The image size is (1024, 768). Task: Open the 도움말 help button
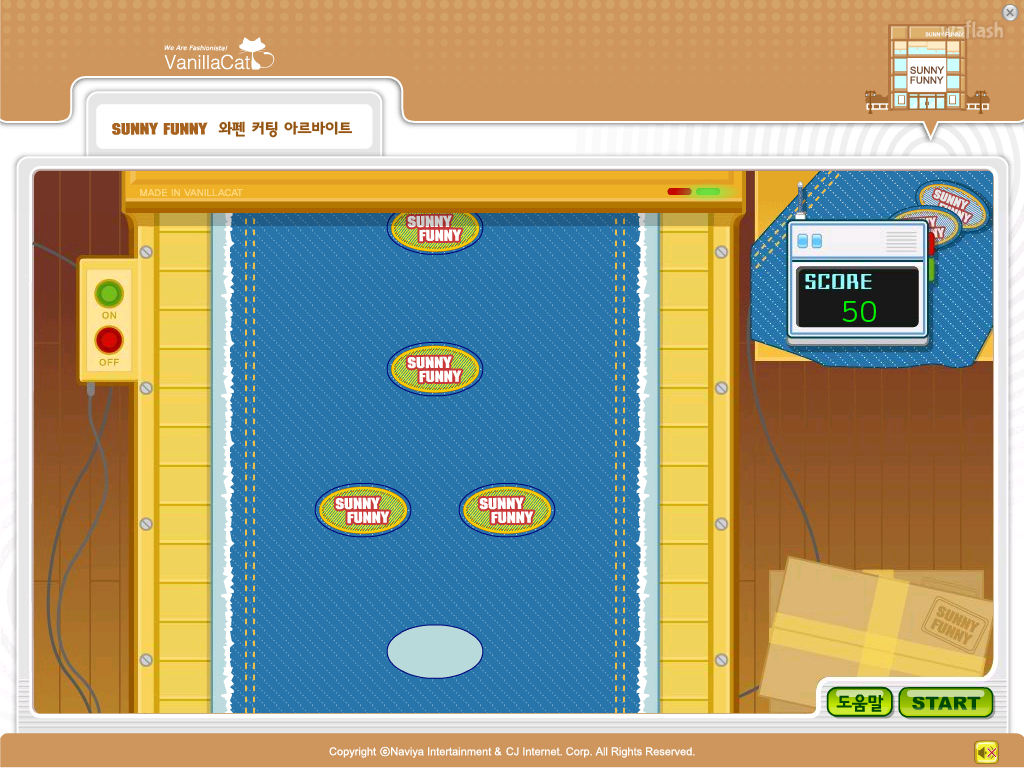[x=859, y=703]
